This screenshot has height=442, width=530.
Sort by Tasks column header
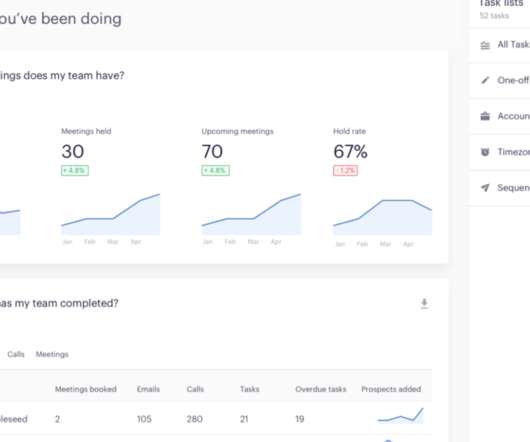coord(250,389)
